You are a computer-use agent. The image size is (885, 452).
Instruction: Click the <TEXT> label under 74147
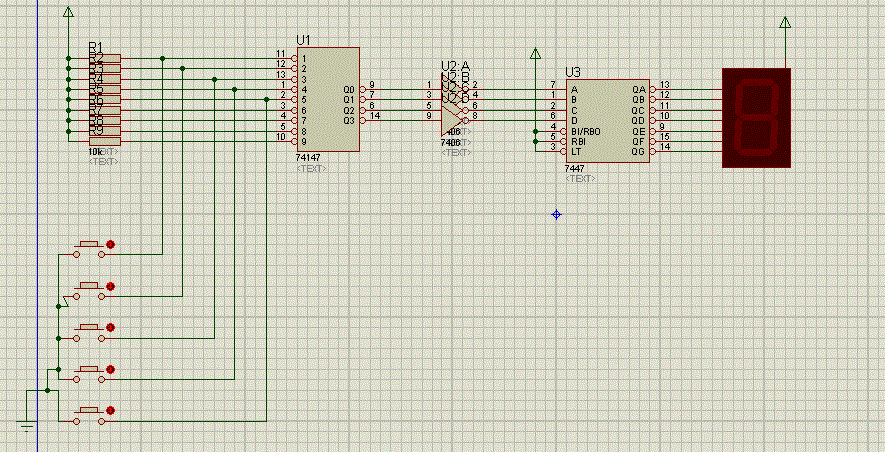click(311, 169)
